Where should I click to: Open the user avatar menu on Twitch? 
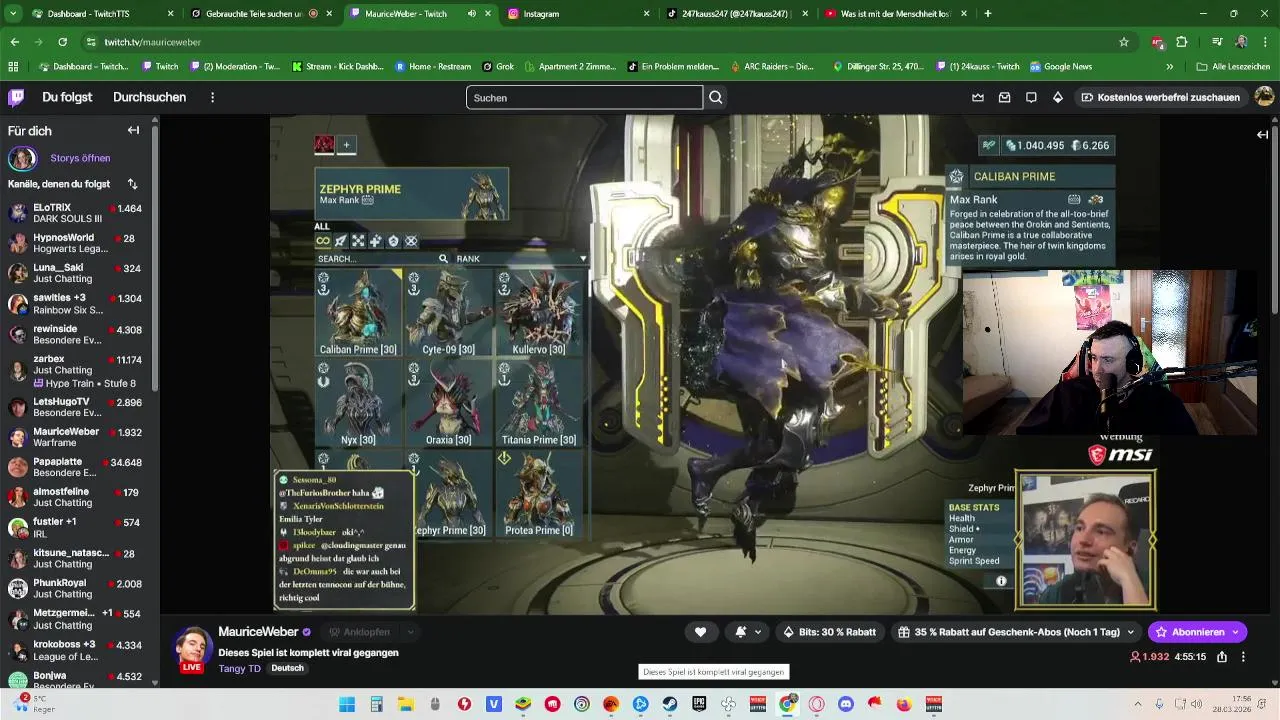click(x=1264, y=97)
